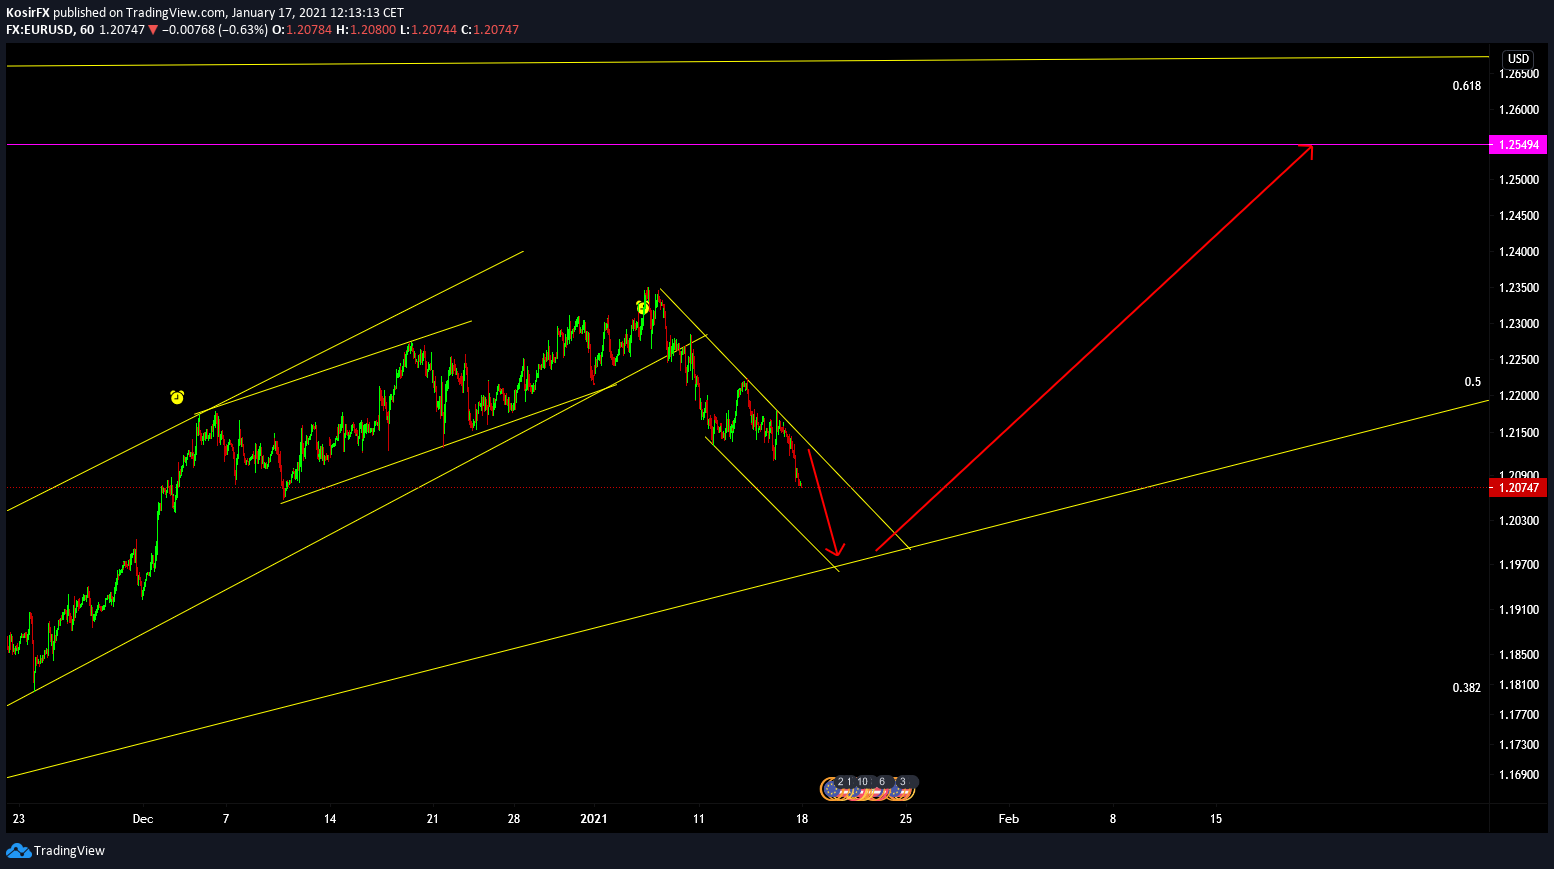Click the 1.20300 price axis label
The image size is (1554, 869).
[1519, 521]
